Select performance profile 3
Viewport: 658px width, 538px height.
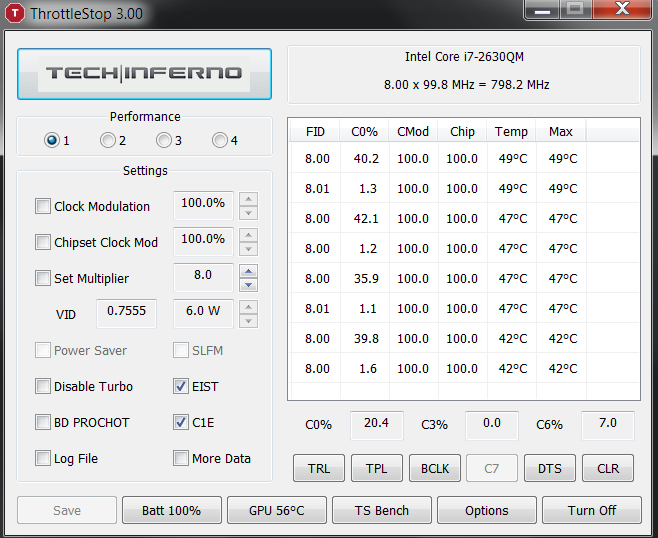pos(164,140)
